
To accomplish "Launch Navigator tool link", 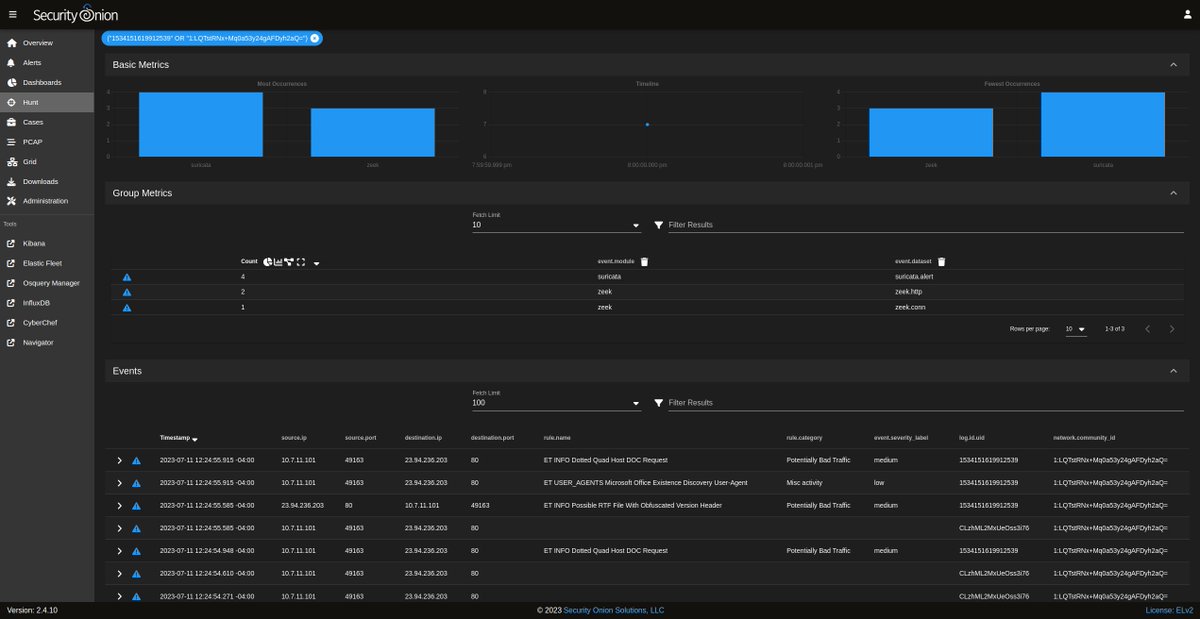I will coord(47,342).
